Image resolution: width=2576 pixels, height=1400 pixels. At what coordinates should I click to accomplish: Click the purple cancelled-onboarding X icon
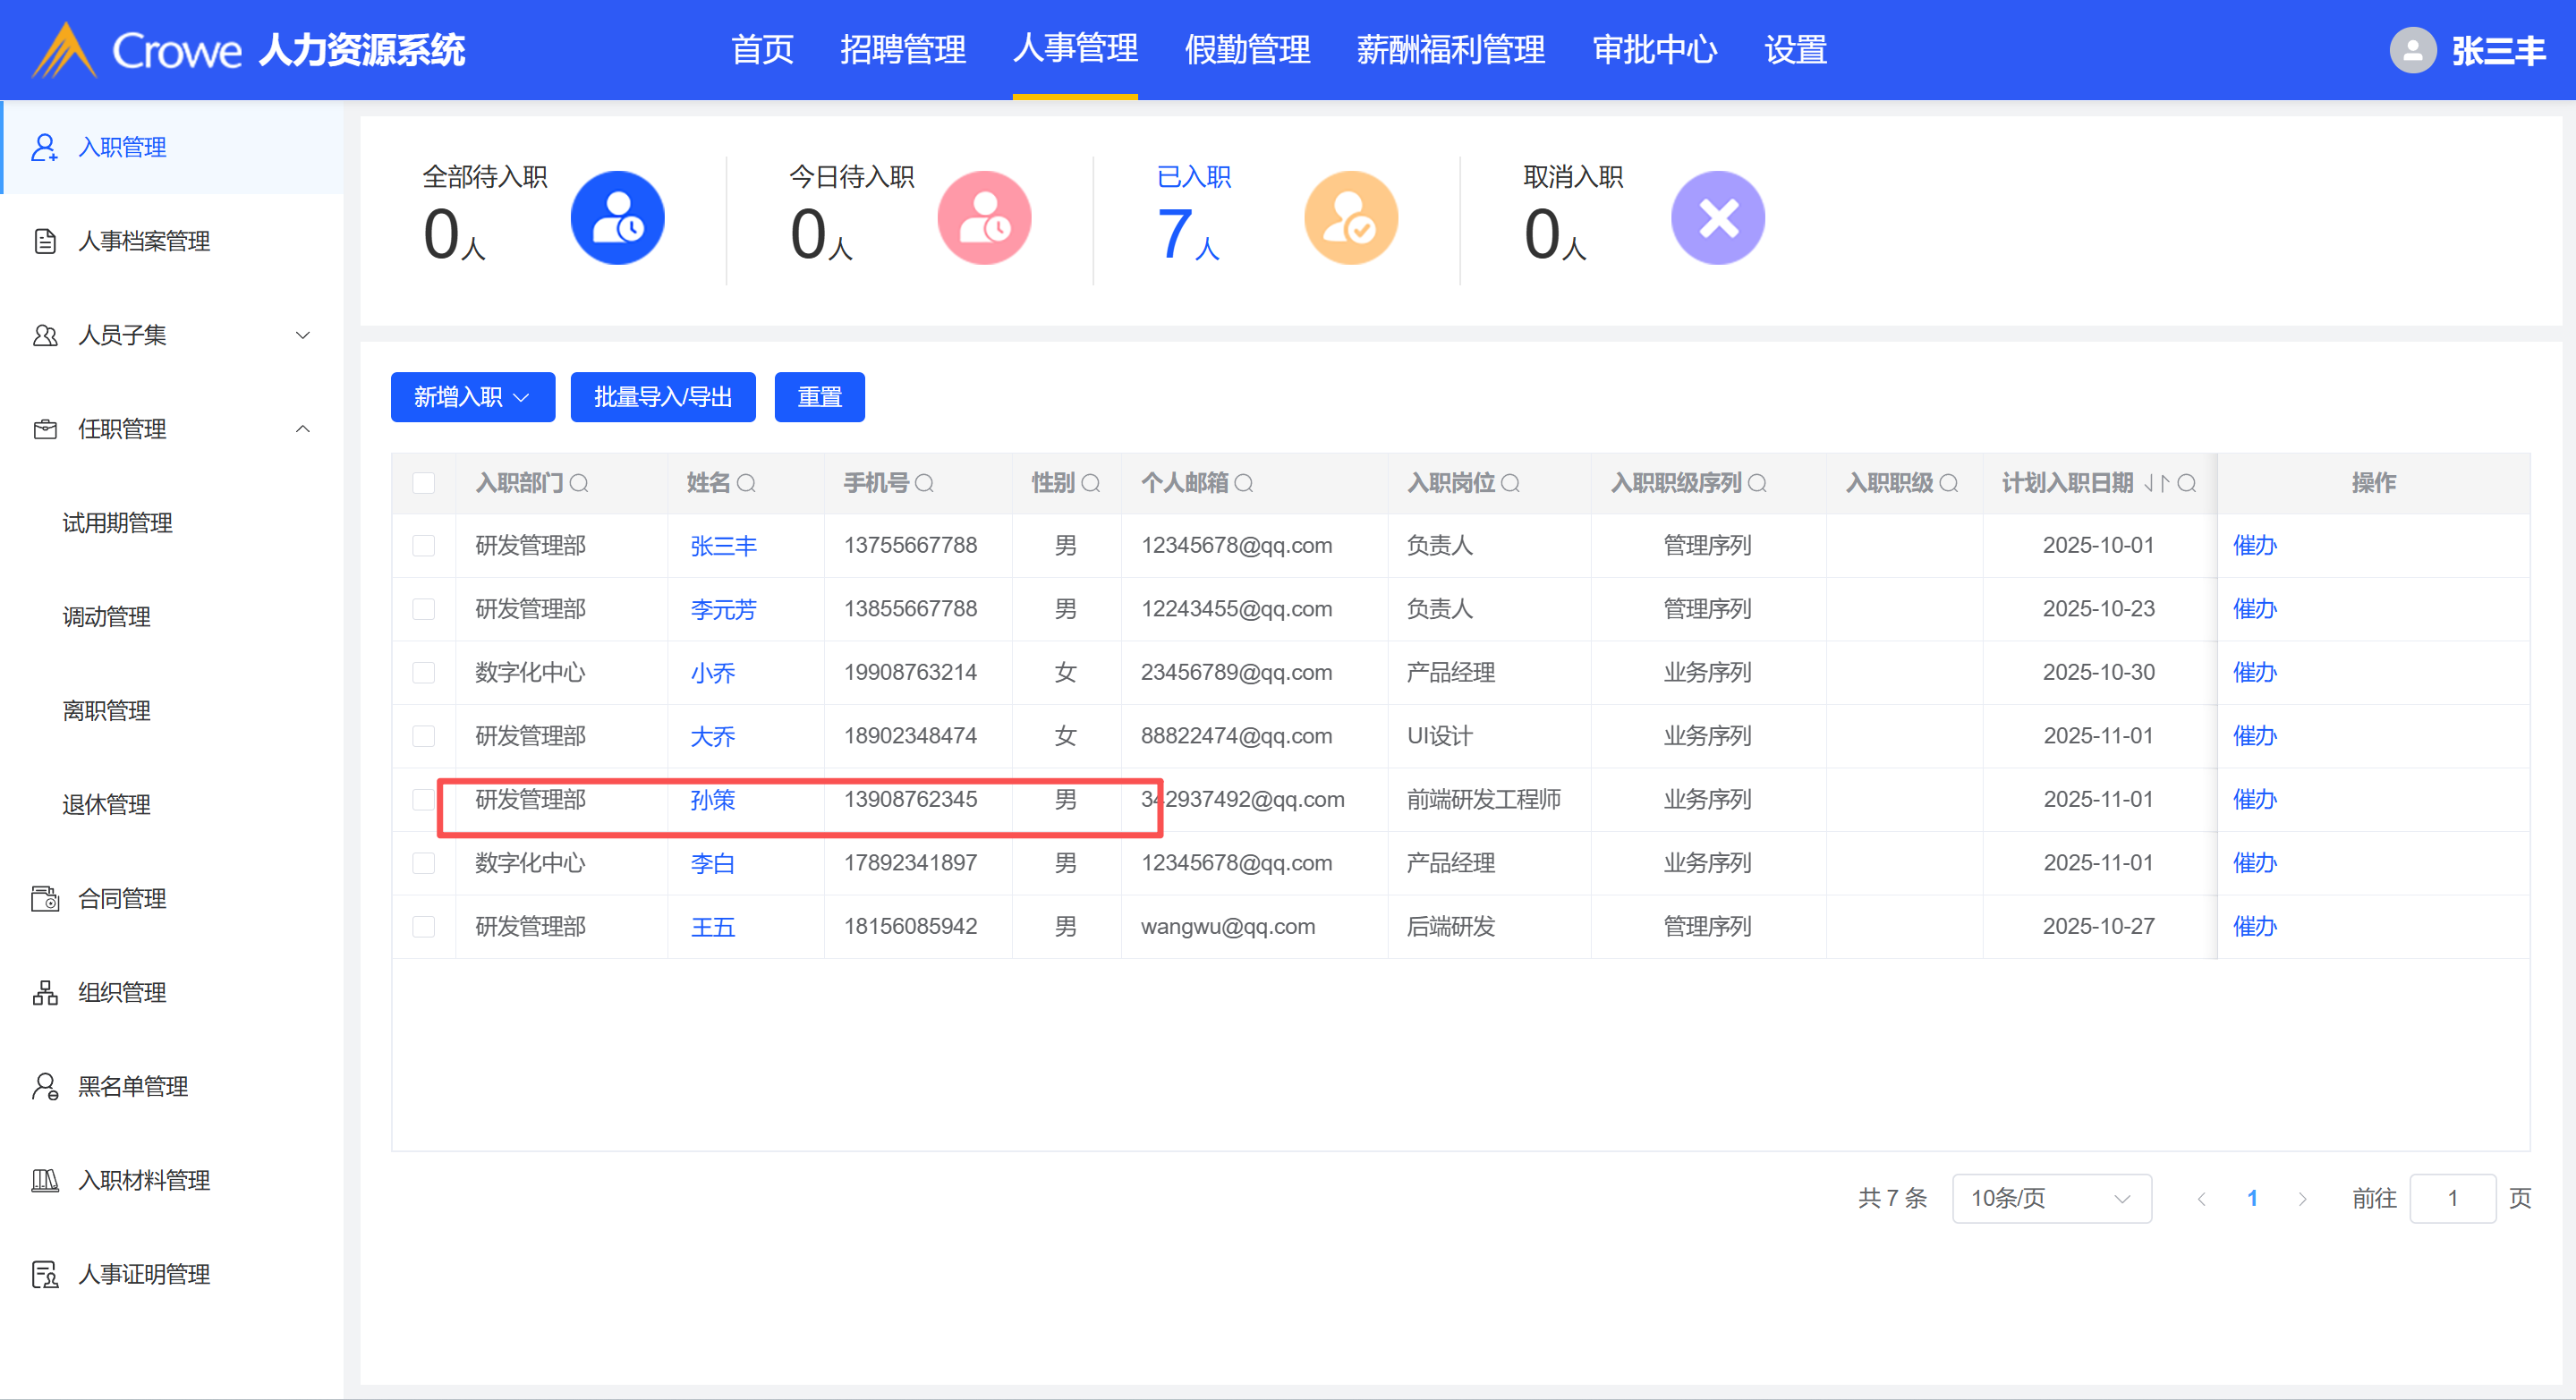coord(1717,218)
